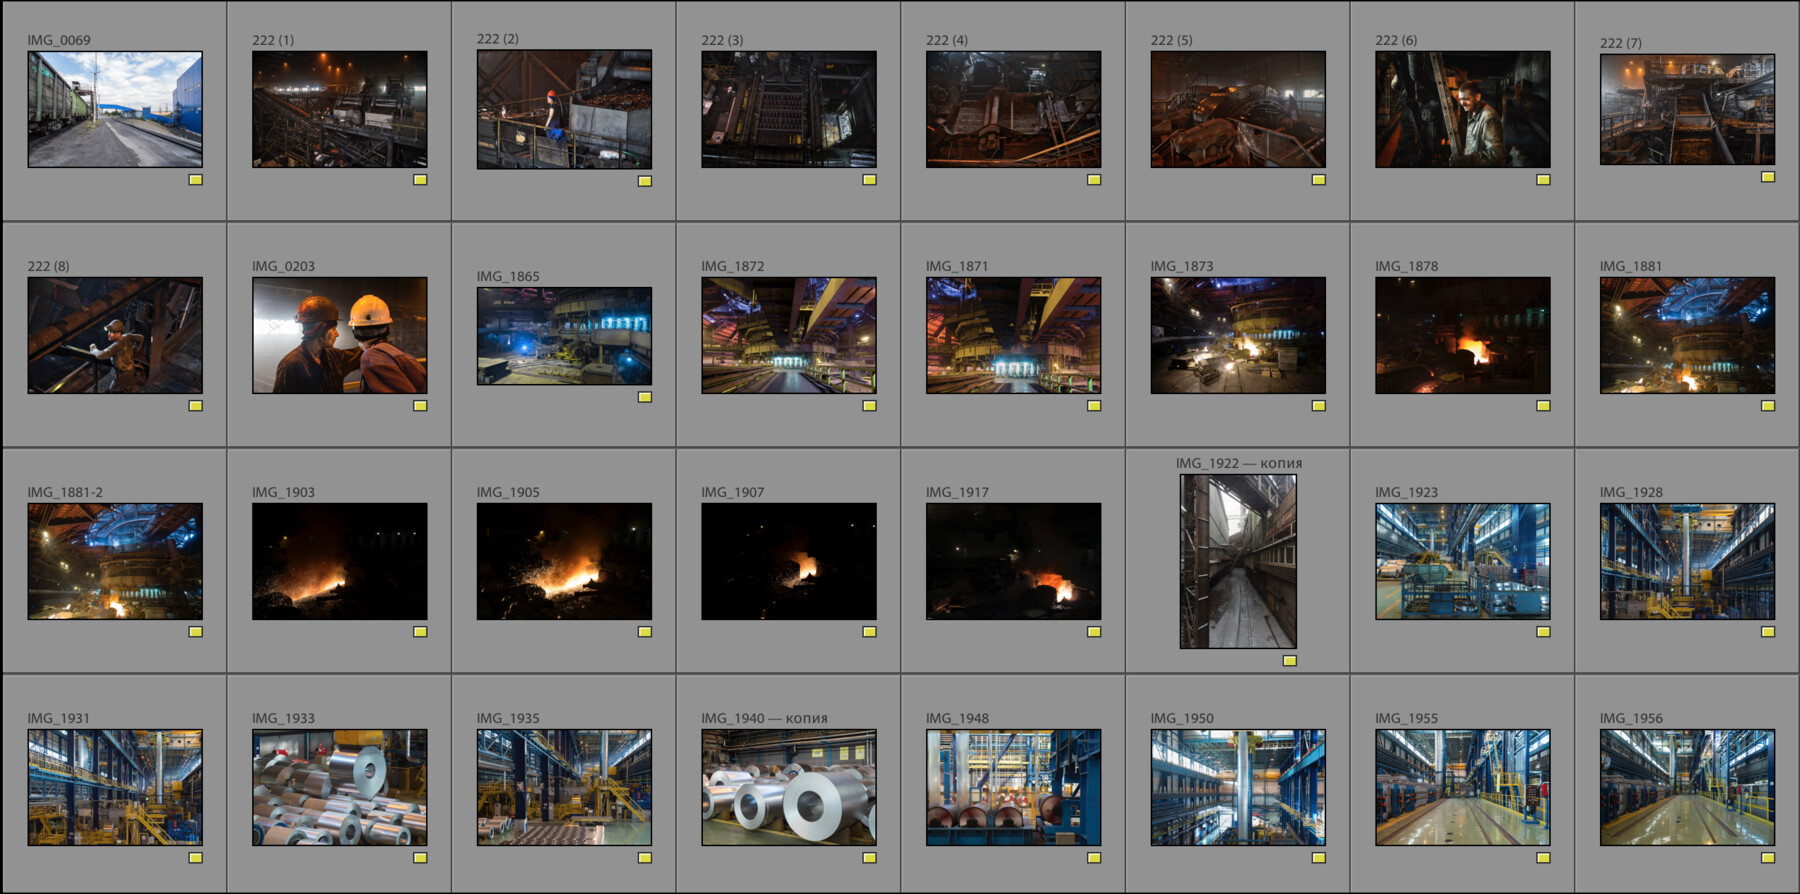Click yellow label under IMG_1871
The width and height of the screenshot is (1800, 894).
tap(1094, 406)
